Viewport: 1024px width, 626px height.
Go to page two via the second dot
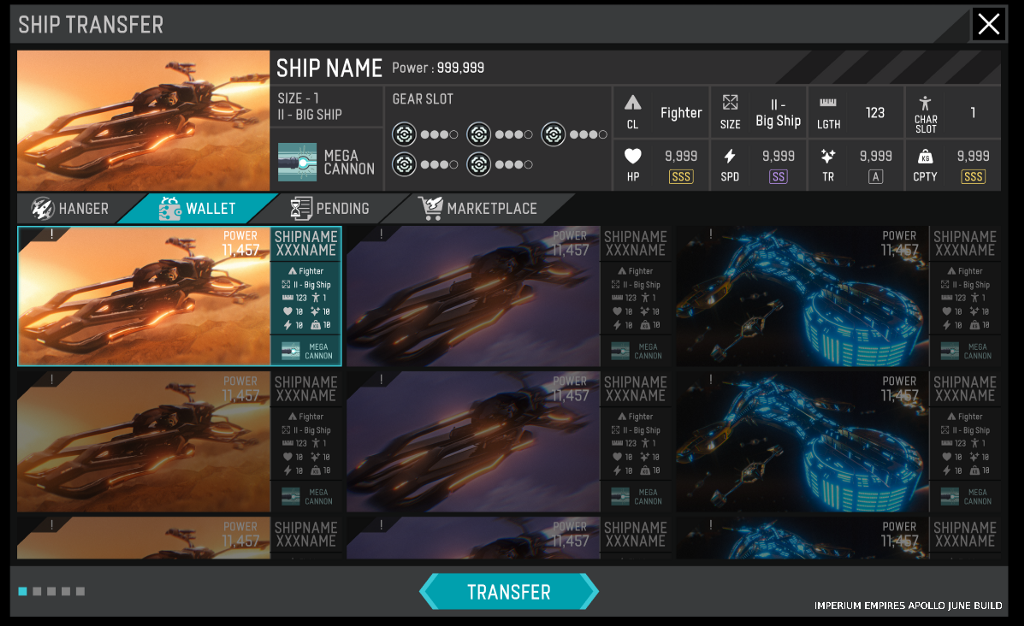[x=37, y=591]
